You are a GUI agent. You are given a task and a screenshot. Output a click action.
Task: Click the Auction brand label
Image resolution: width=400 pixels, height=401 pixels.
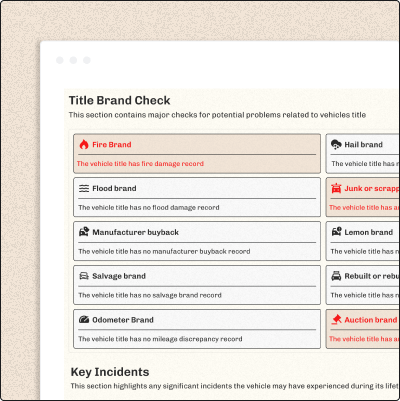pyautogui.click(x=371, y=320)
